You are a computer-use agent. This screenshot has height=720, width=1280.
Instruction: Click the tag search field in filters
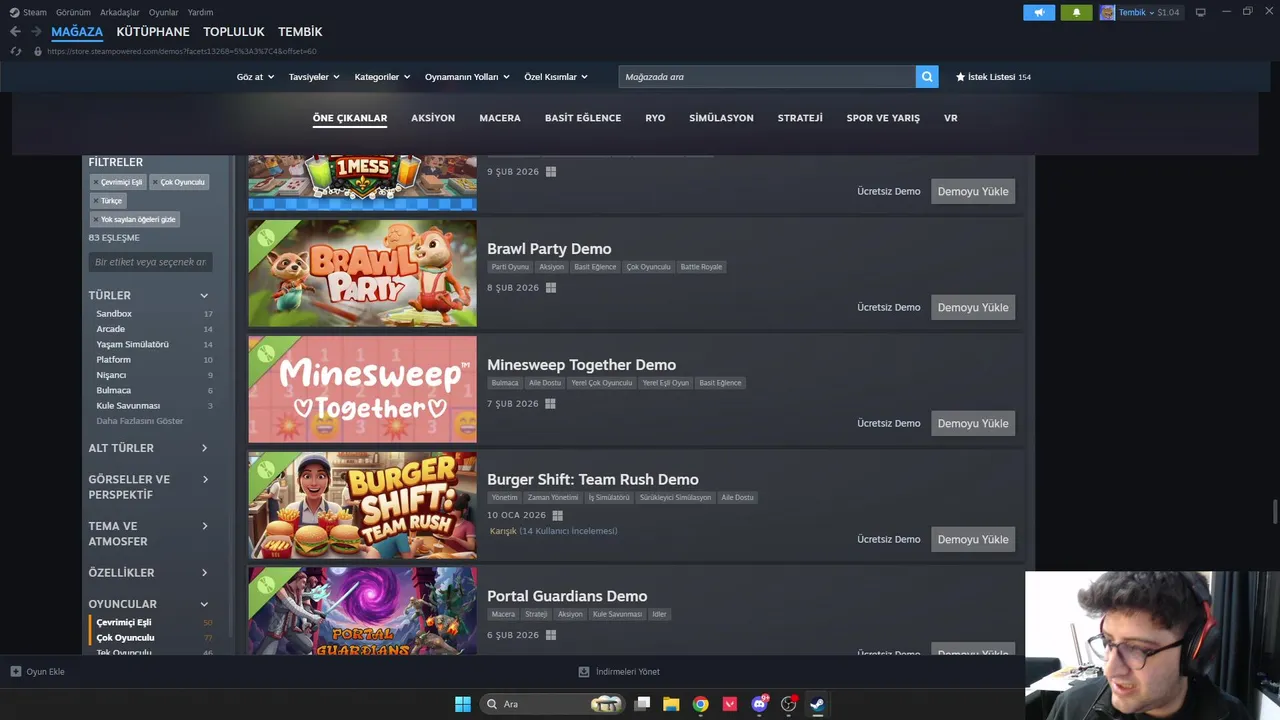tap(150, 262)
